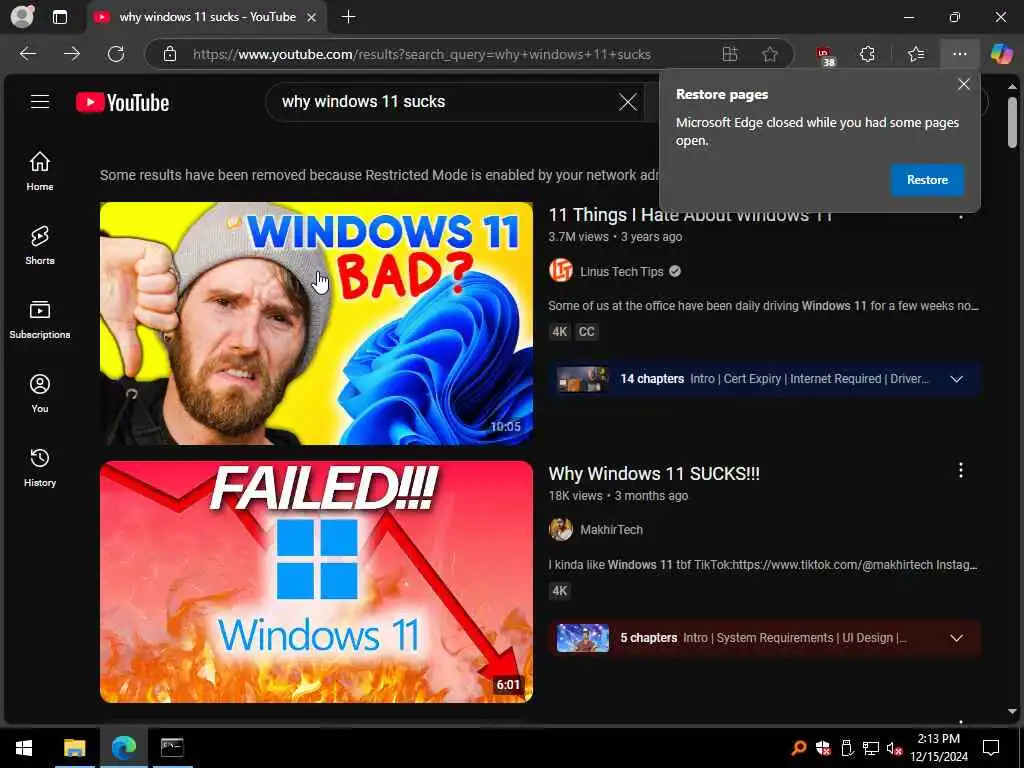Dismiss the Restore pages popup
1024x768 pixels.
pos(963,84)
